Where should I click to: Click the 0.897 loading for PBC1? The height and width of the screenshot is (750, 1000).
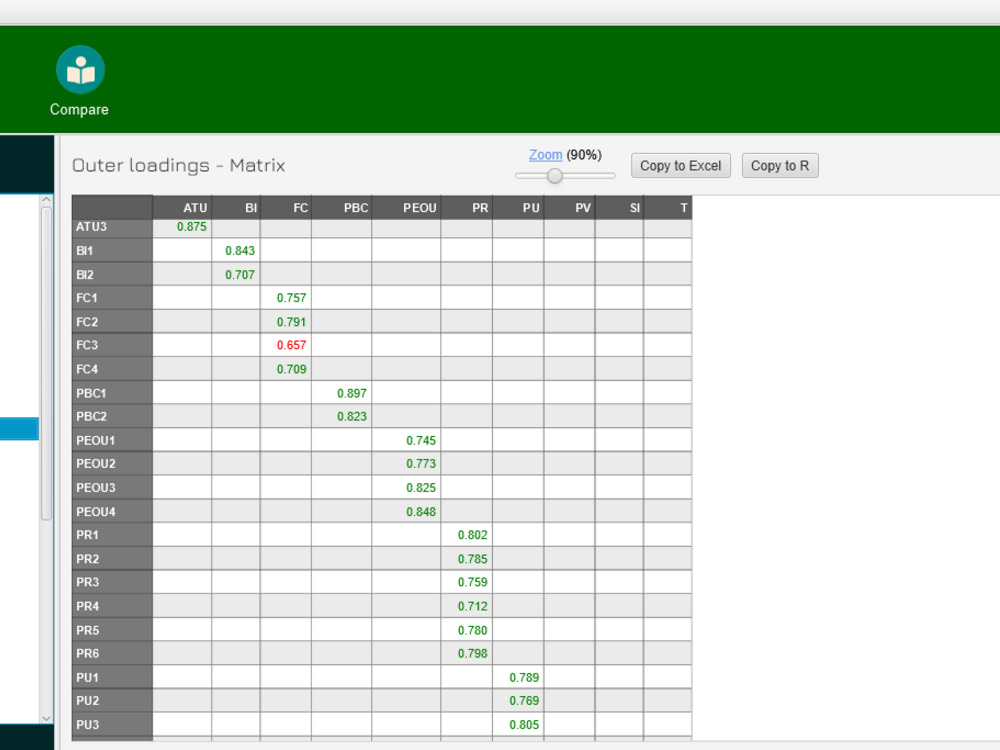(352, 393)
